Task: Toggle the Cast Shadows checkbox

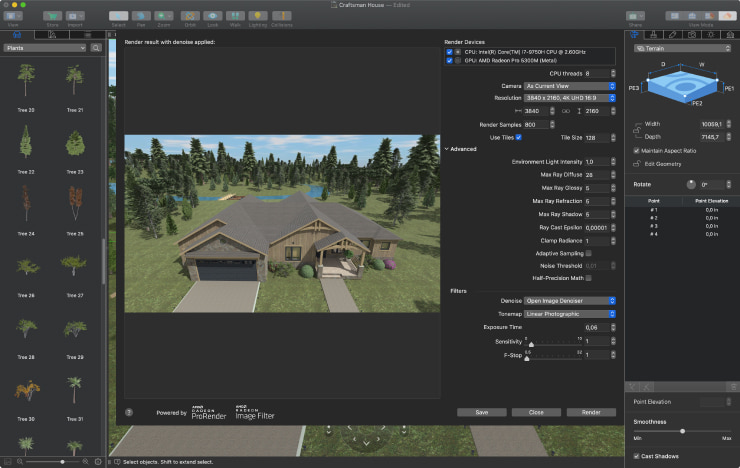Action: 636,456
